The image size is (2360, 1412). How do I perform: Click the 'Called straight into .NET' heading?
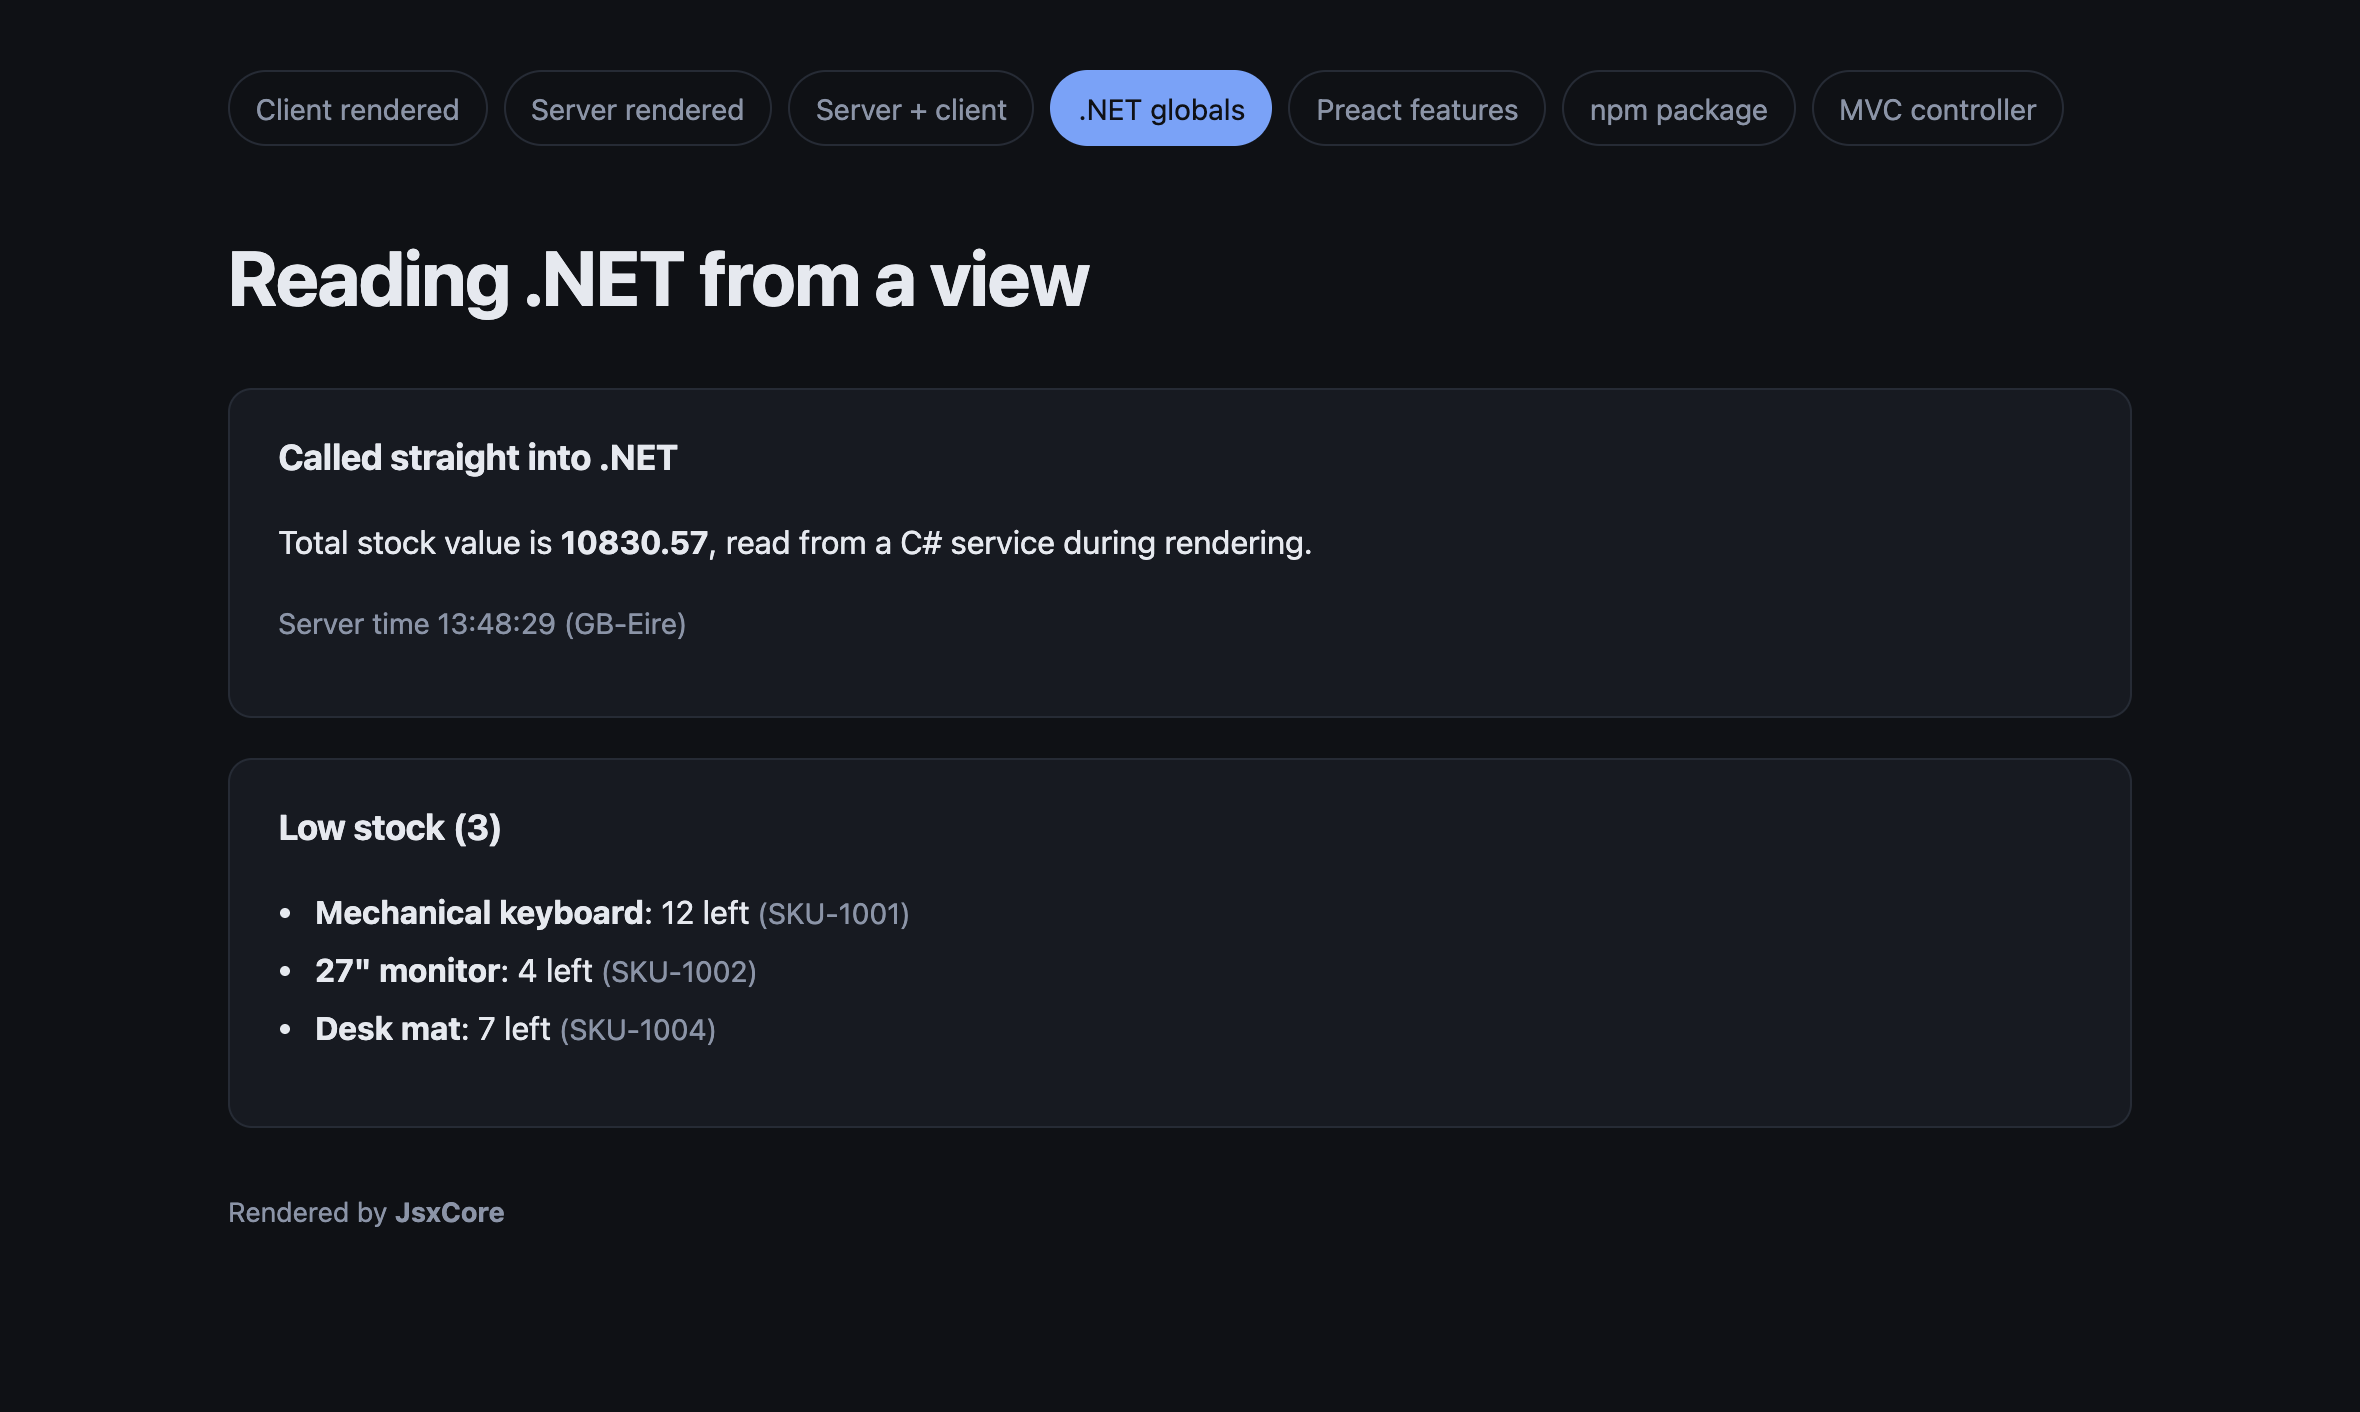coord(478,458)
